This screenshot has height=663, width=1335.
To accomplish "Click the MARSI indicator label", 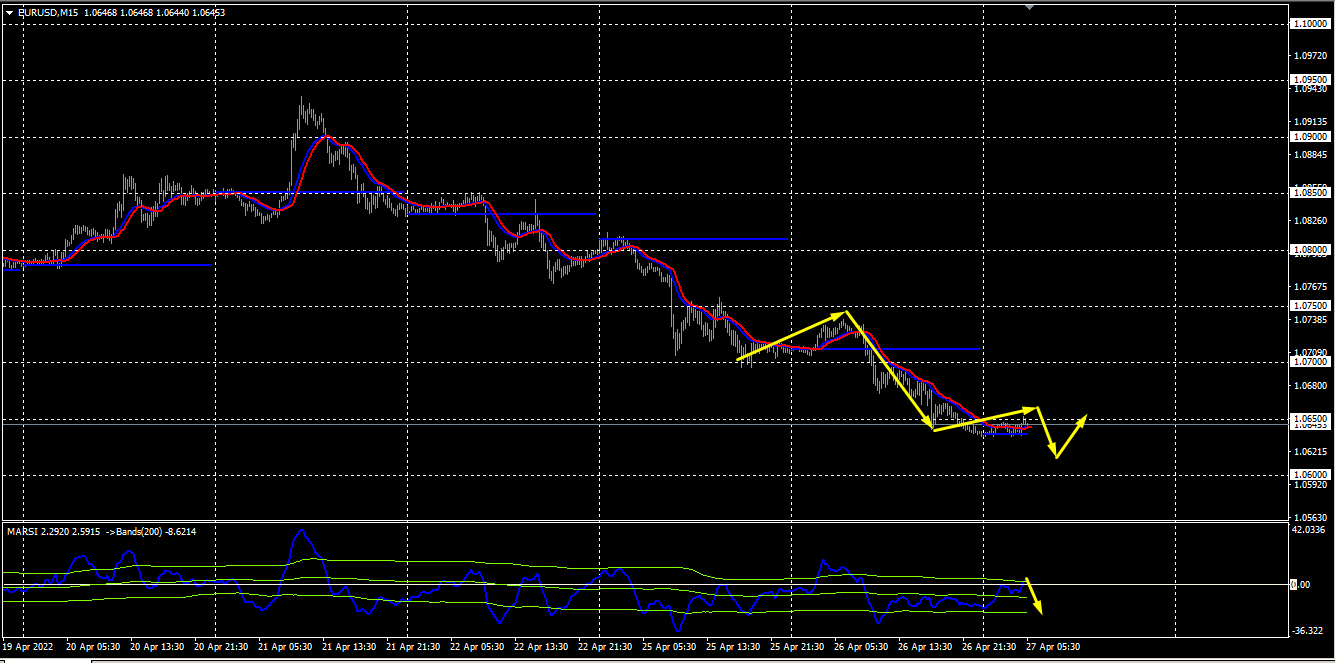I will tap(22, 531).
